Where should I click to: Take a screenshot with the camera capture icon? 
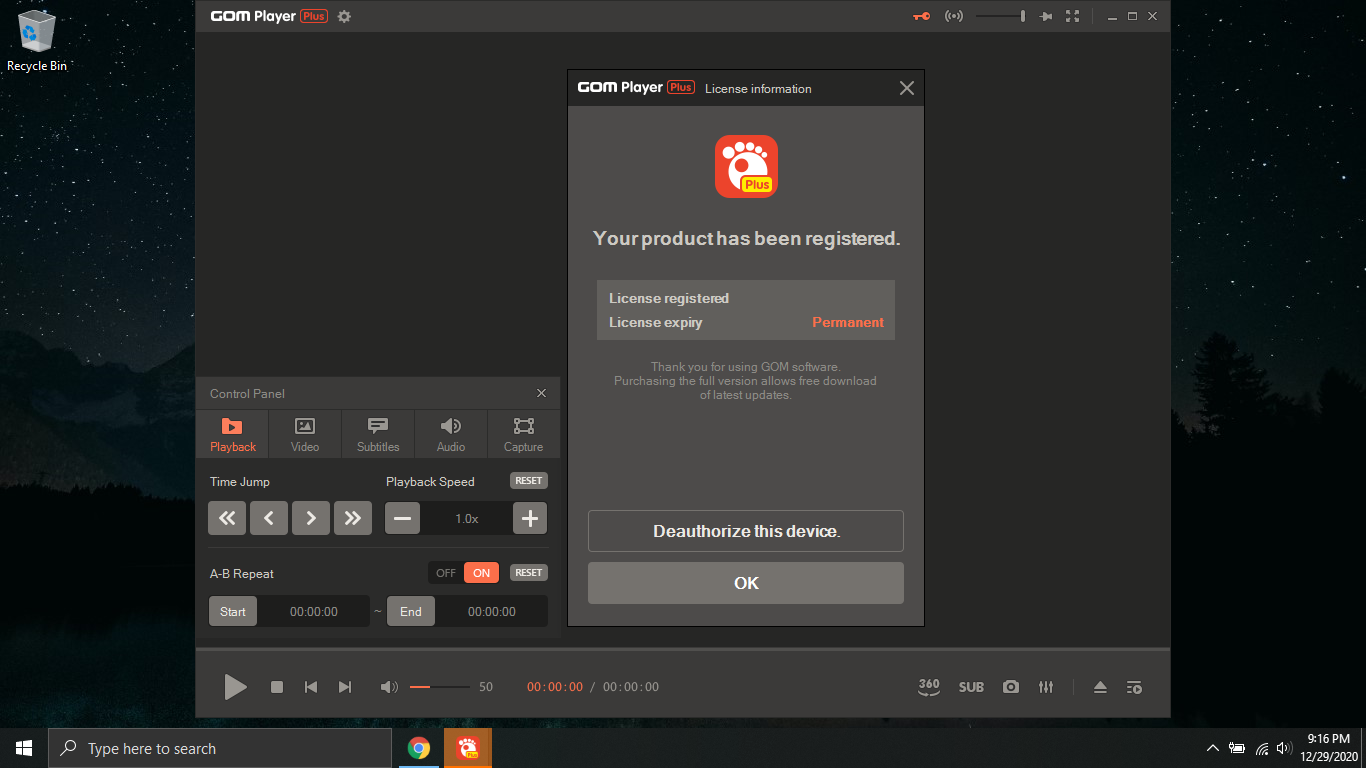1010,687
